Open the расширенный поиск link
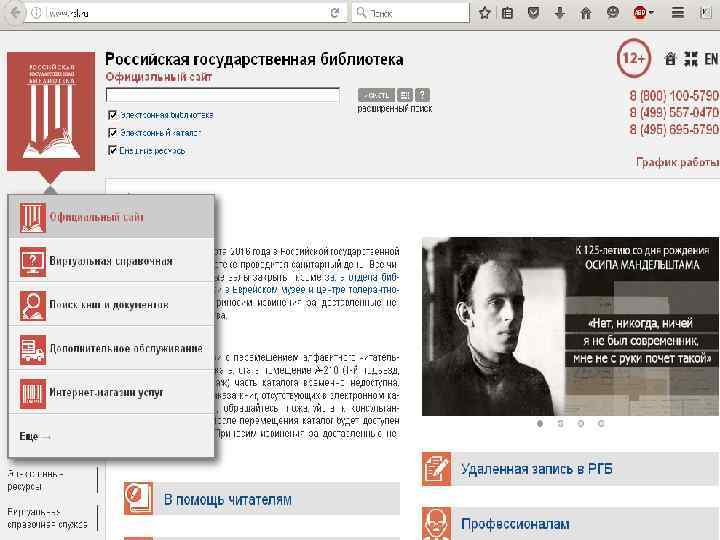Screen dimensions: 720x540 coord(394,109)
